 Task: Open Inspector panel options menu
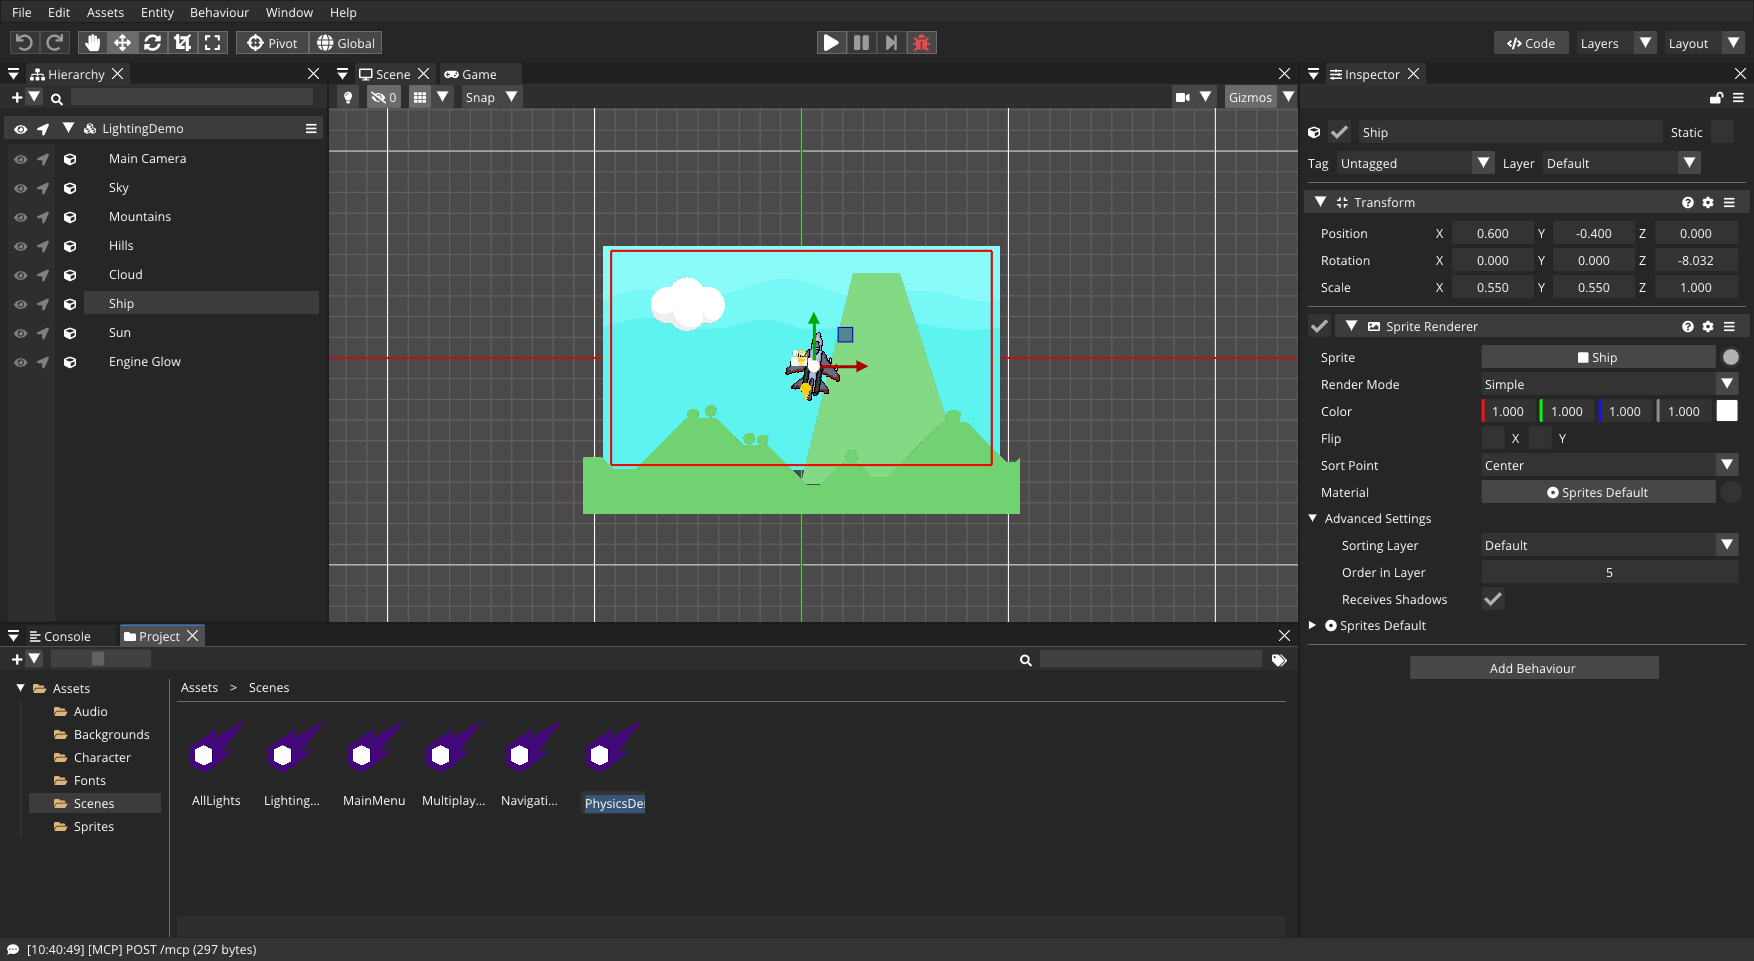(x=1738, y=98)
